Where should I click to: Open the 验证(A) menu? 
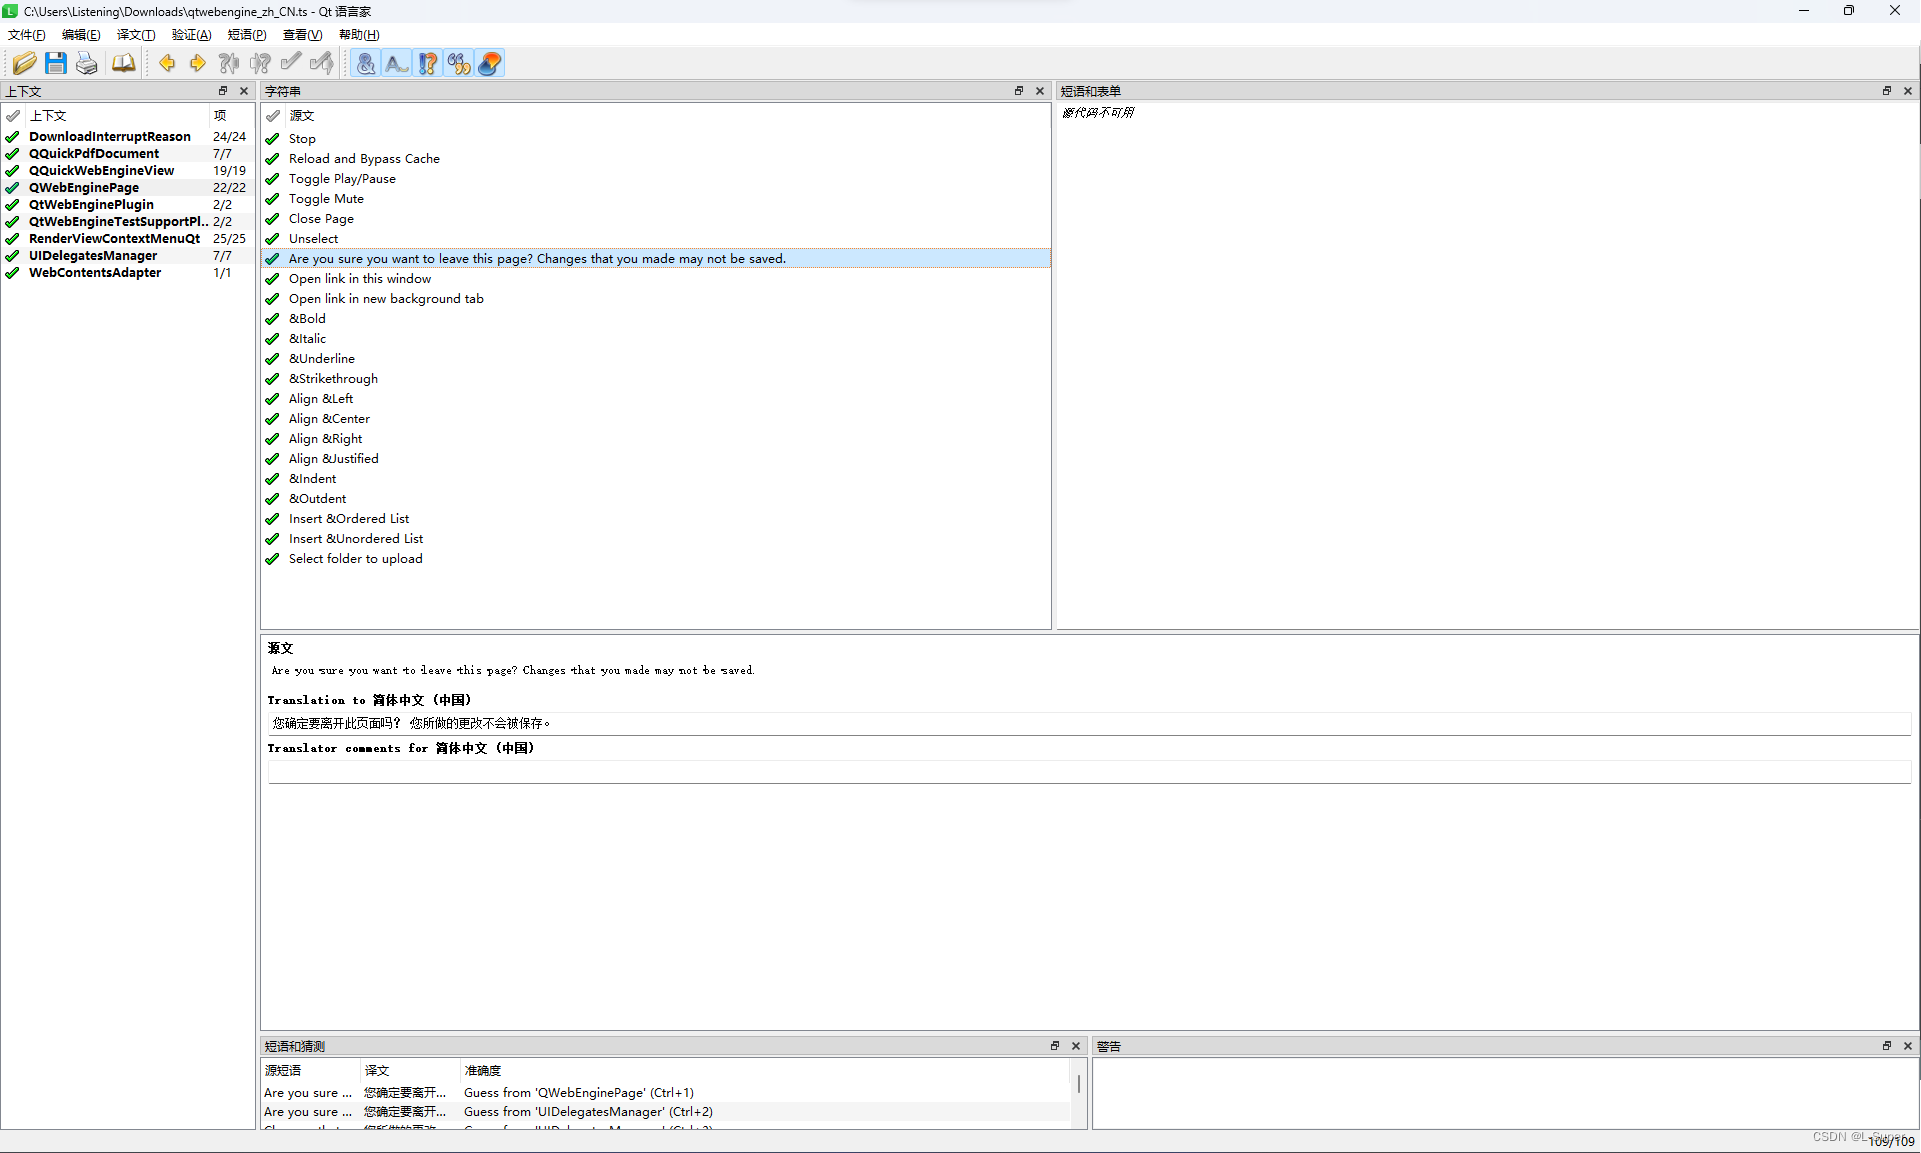point(191,35)
